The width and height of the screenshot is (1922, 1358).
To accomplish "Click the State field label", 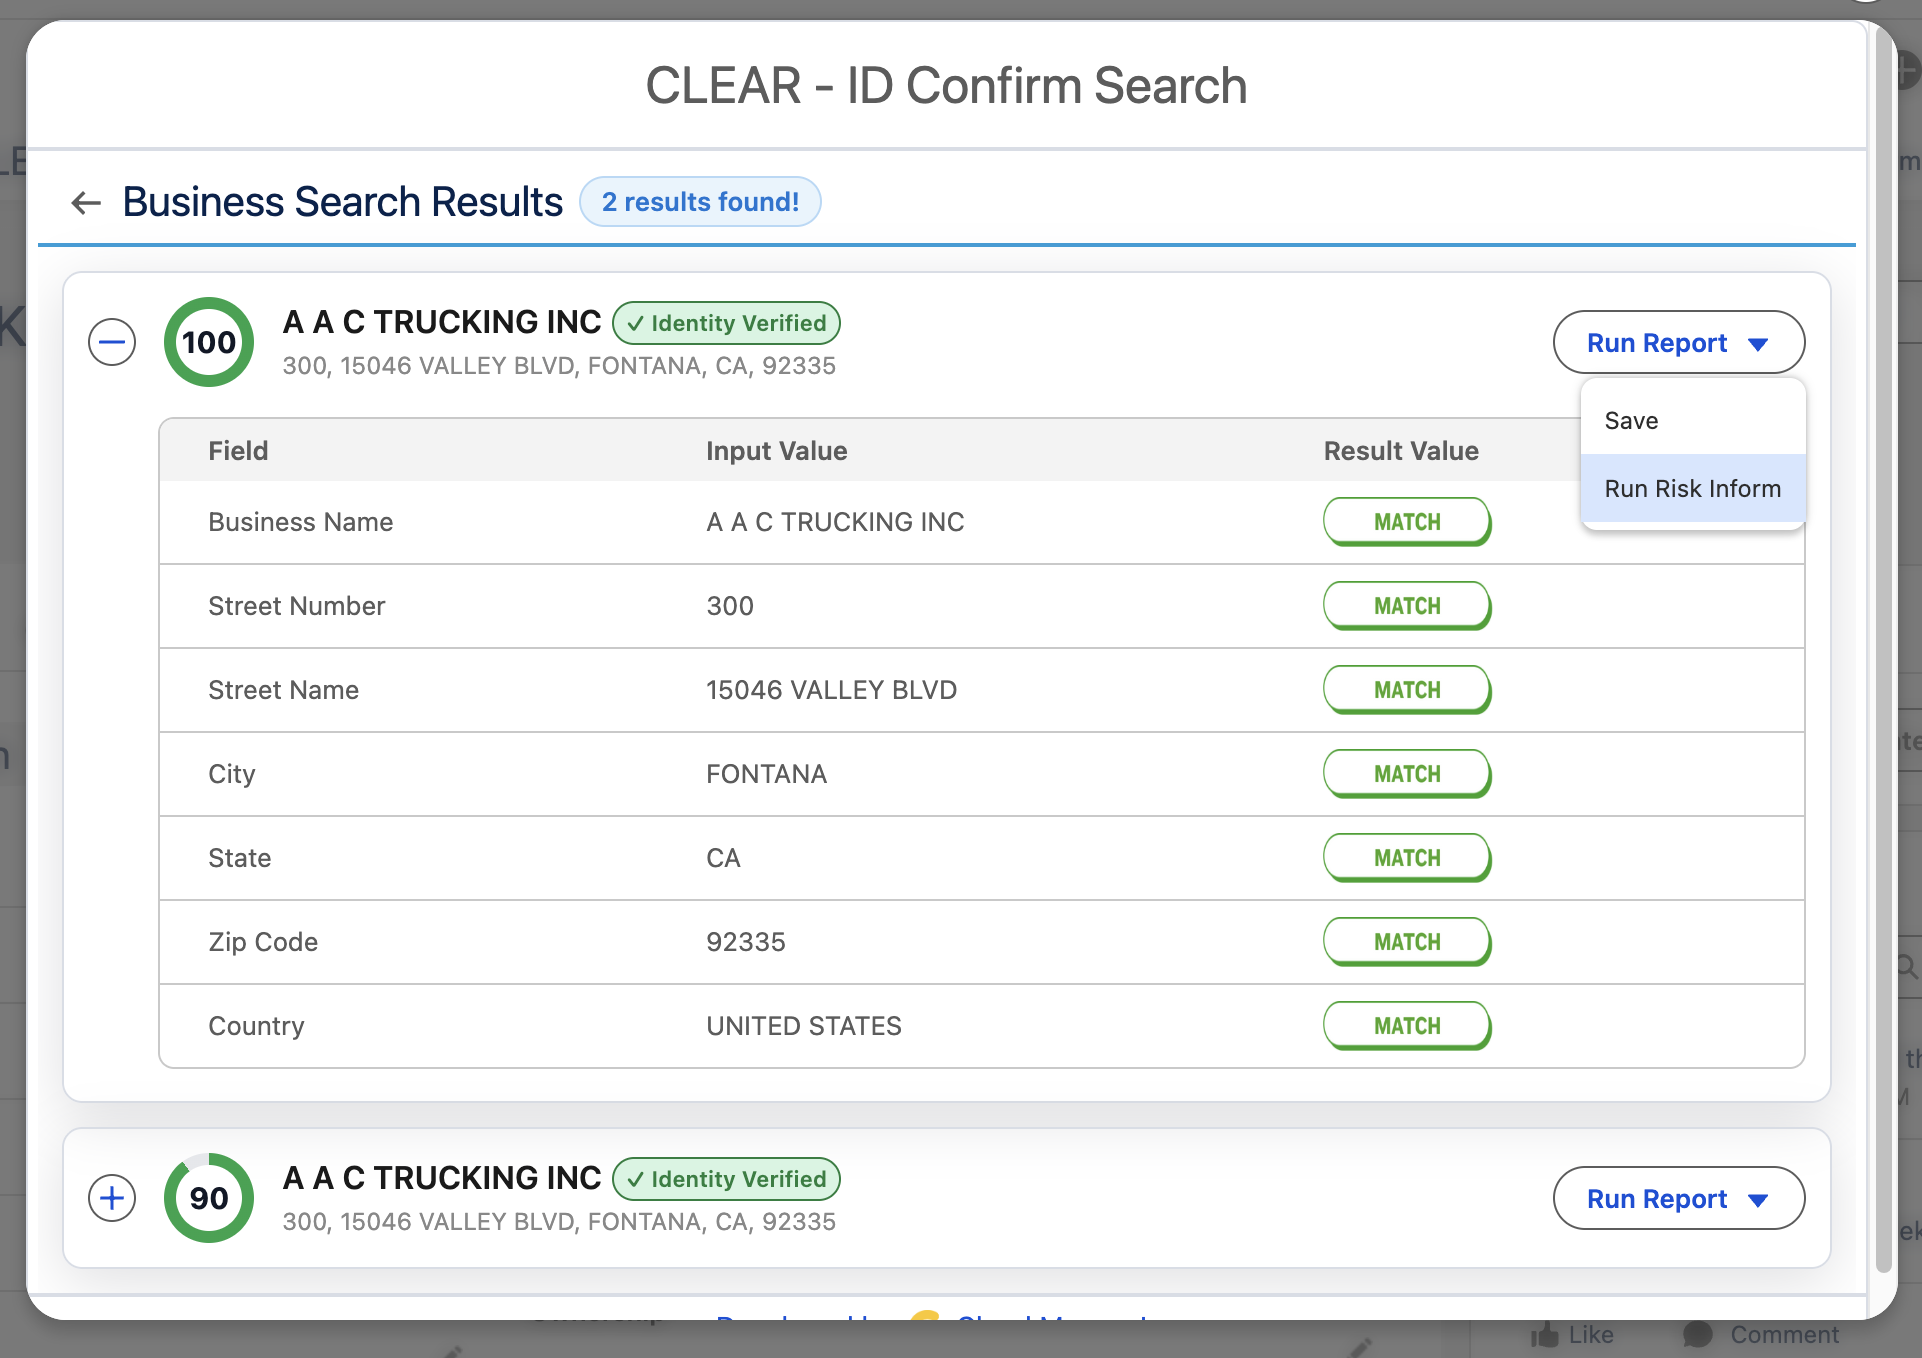I will pos(240,858).
